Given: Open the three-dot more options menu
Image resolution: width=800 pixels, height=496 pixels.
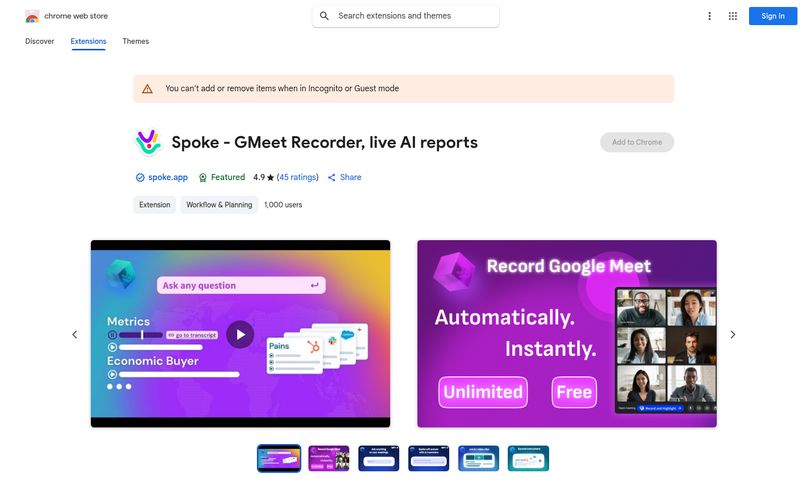Looking at the screenshot, I should coord(709,16).
